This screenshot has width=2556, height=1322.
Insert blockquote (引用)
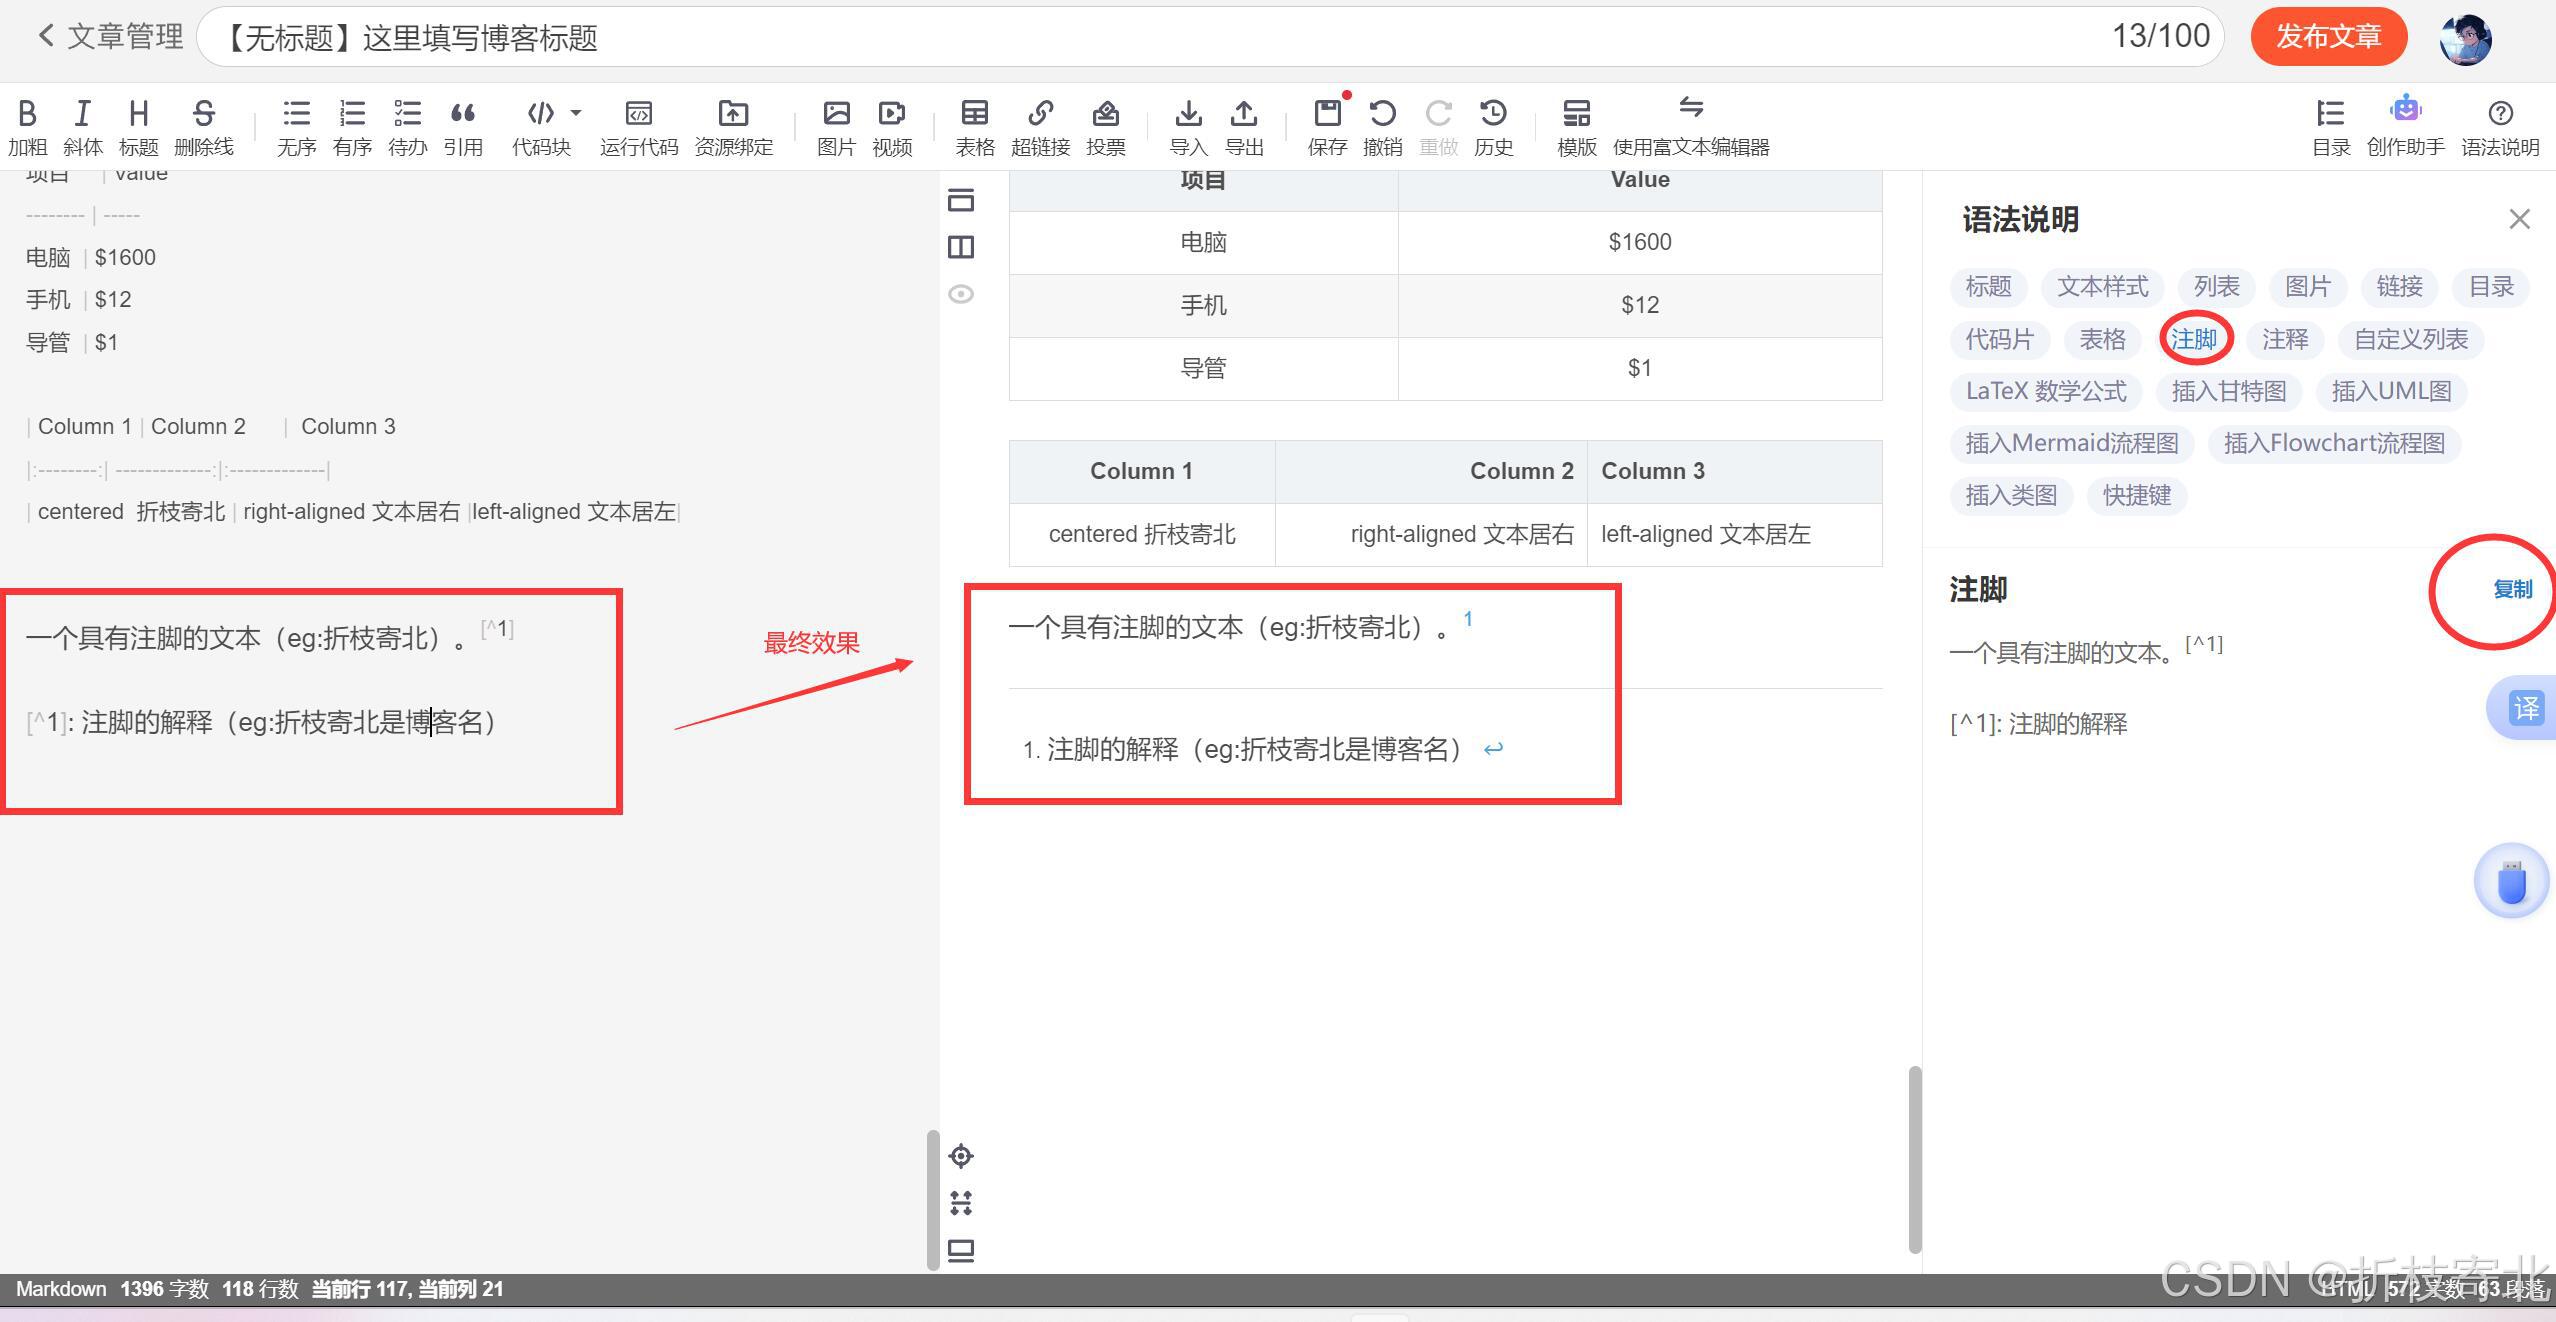coord(463,127)
